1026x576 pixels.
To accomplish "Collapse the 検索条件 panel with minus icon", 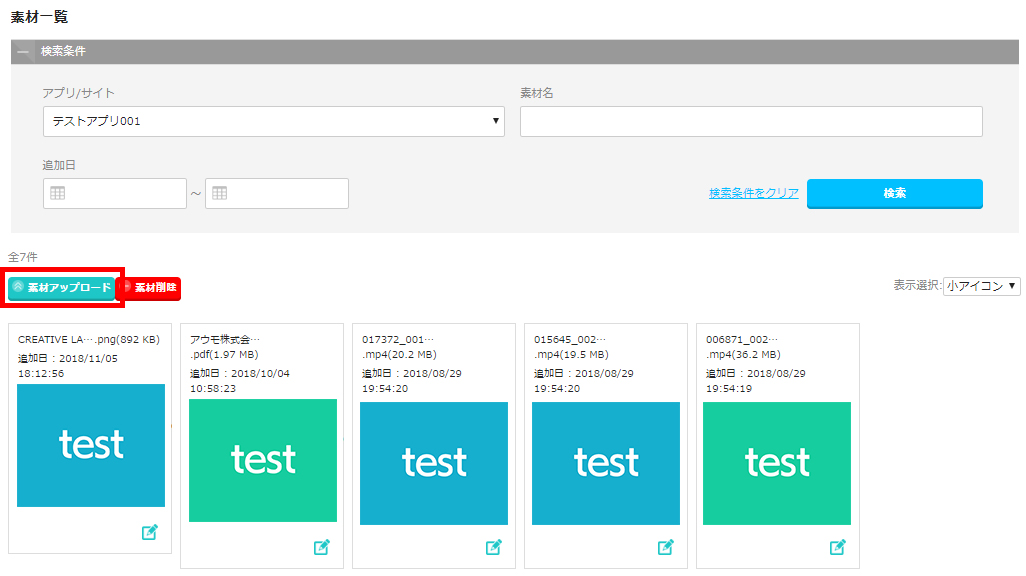I will pyautogui.click(x=23, y=52).
